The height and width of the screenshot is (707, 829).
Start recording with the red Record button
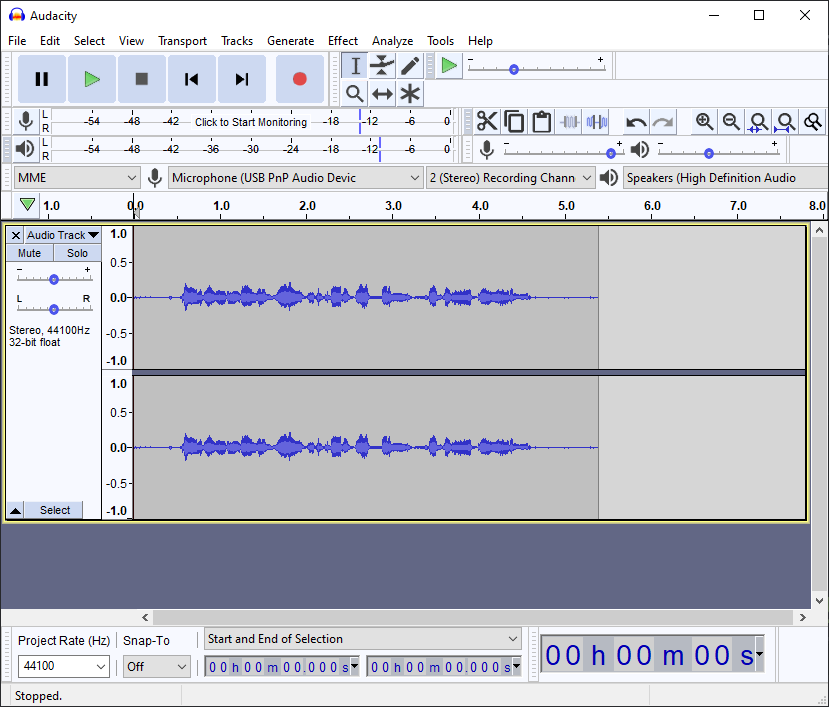(x=300, y=79)
